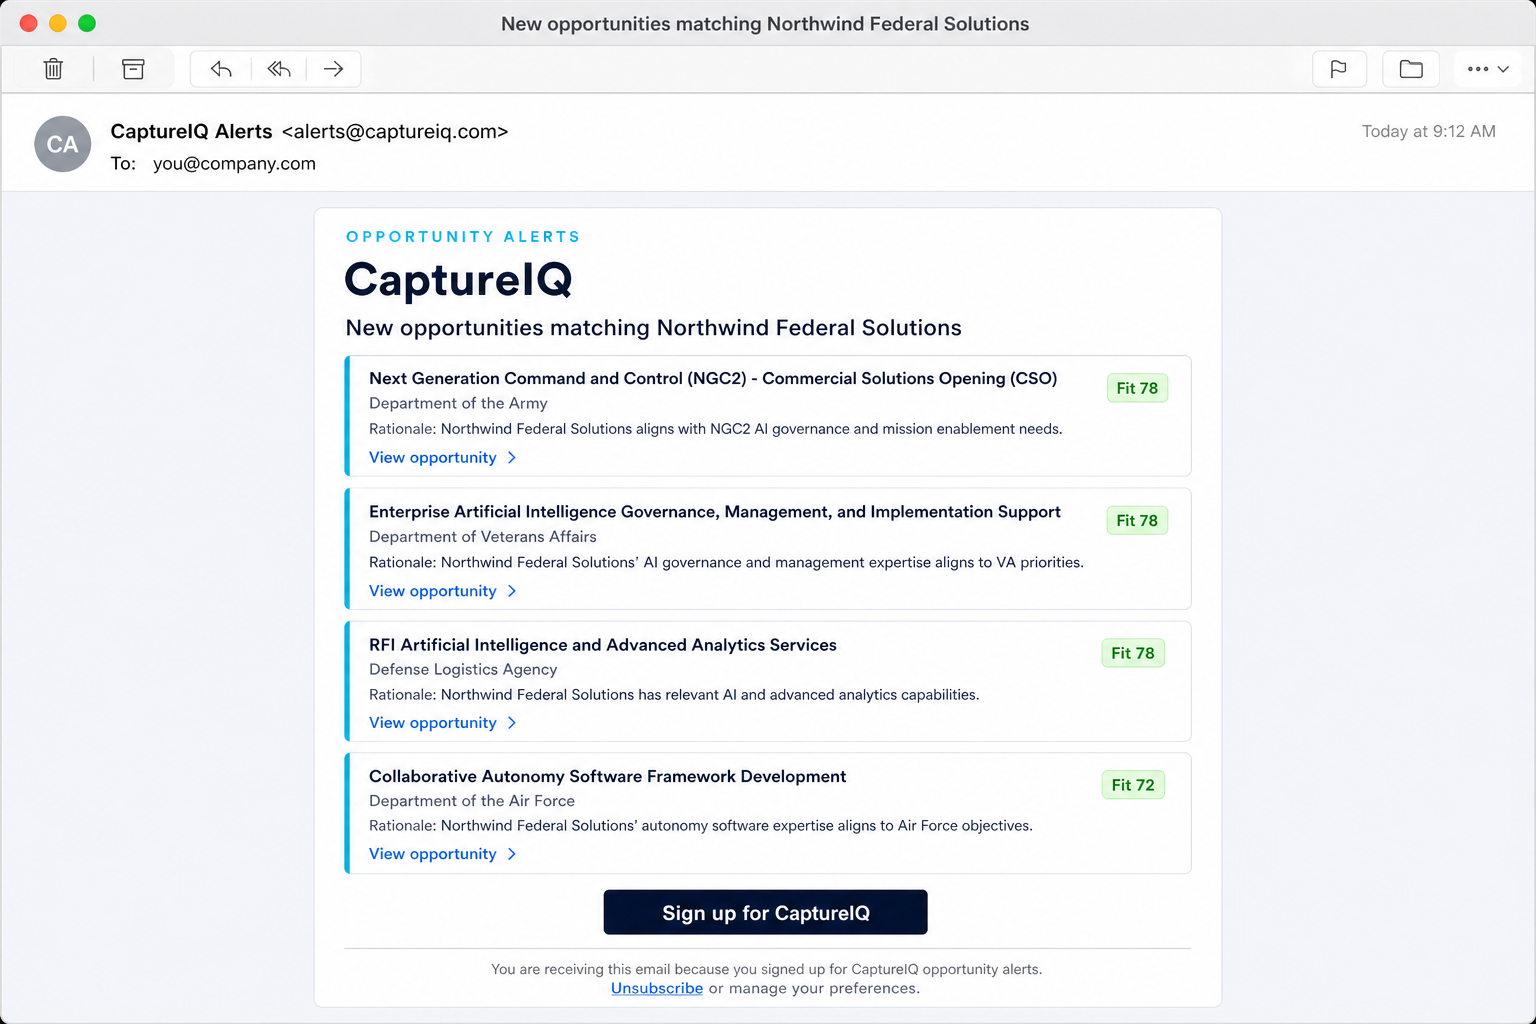Click 'Department of the Army' text
Viewport: 1536px width, 1024px height.
[x=458, y=403]
